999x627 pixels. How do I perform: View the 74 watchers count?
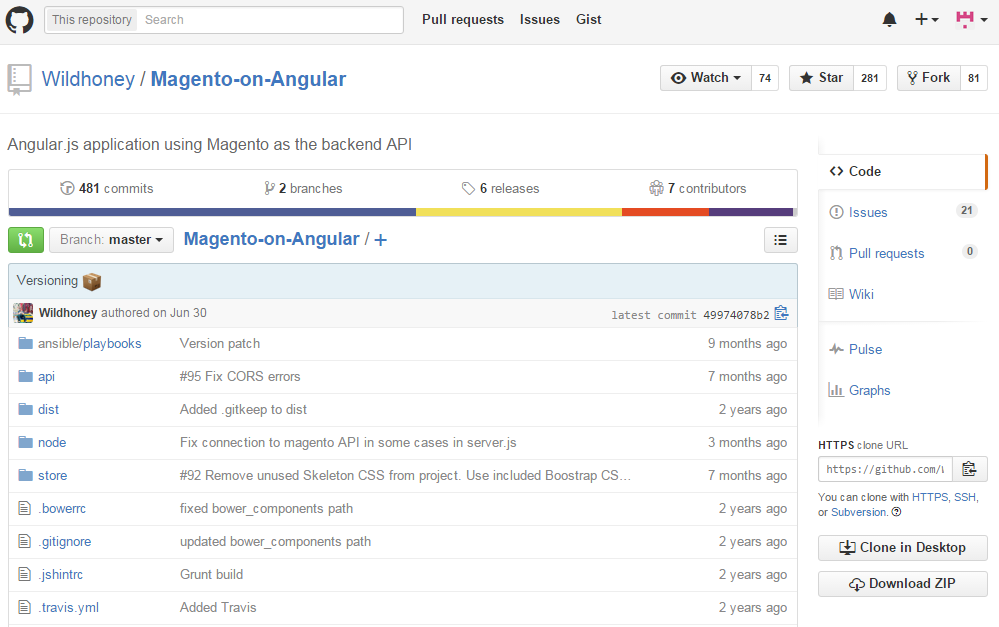[765, 78]
